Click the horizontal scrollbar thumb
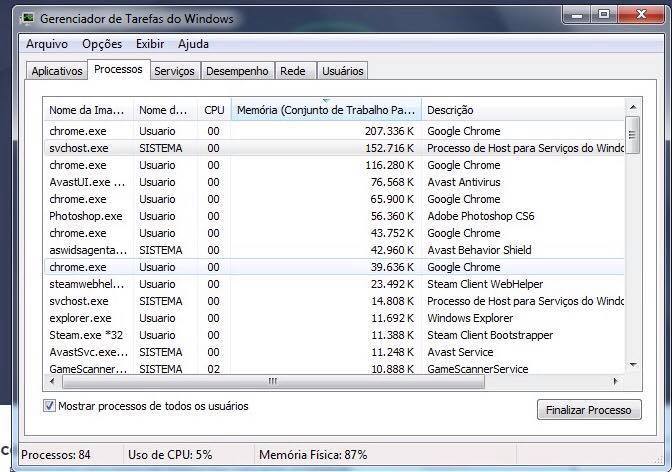The image size is (672, 472). (x=273, y=381)
